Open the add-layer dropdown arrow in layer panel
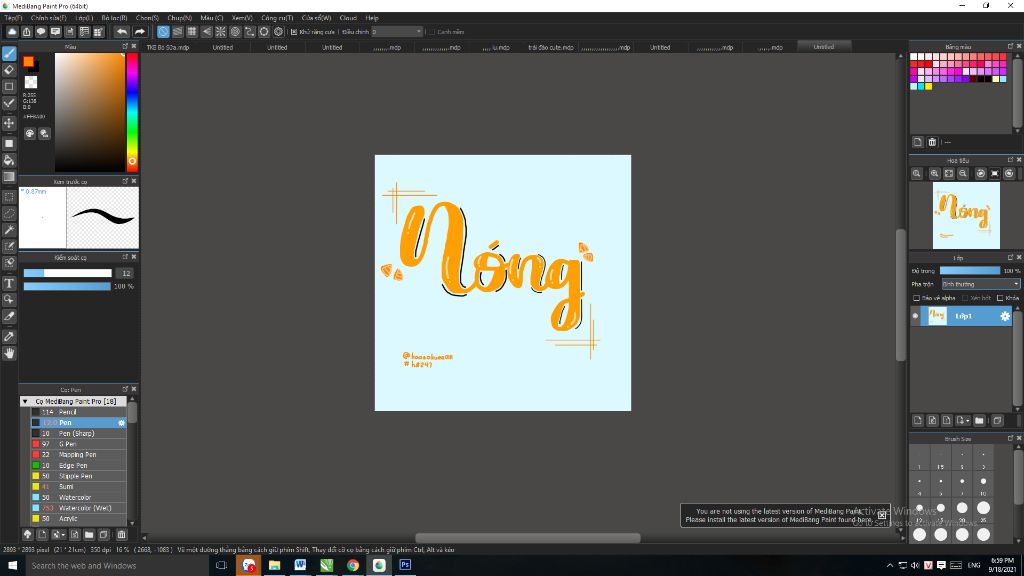Viewport: 1024px width, 576px height. coord(968,421)
